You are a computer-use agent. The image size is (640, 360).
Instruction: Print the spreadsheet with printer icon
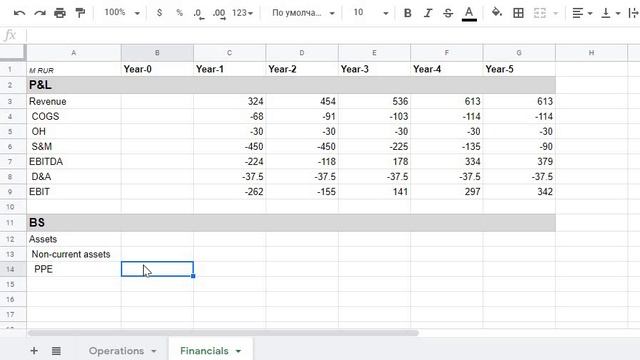(x=60, y=13)
